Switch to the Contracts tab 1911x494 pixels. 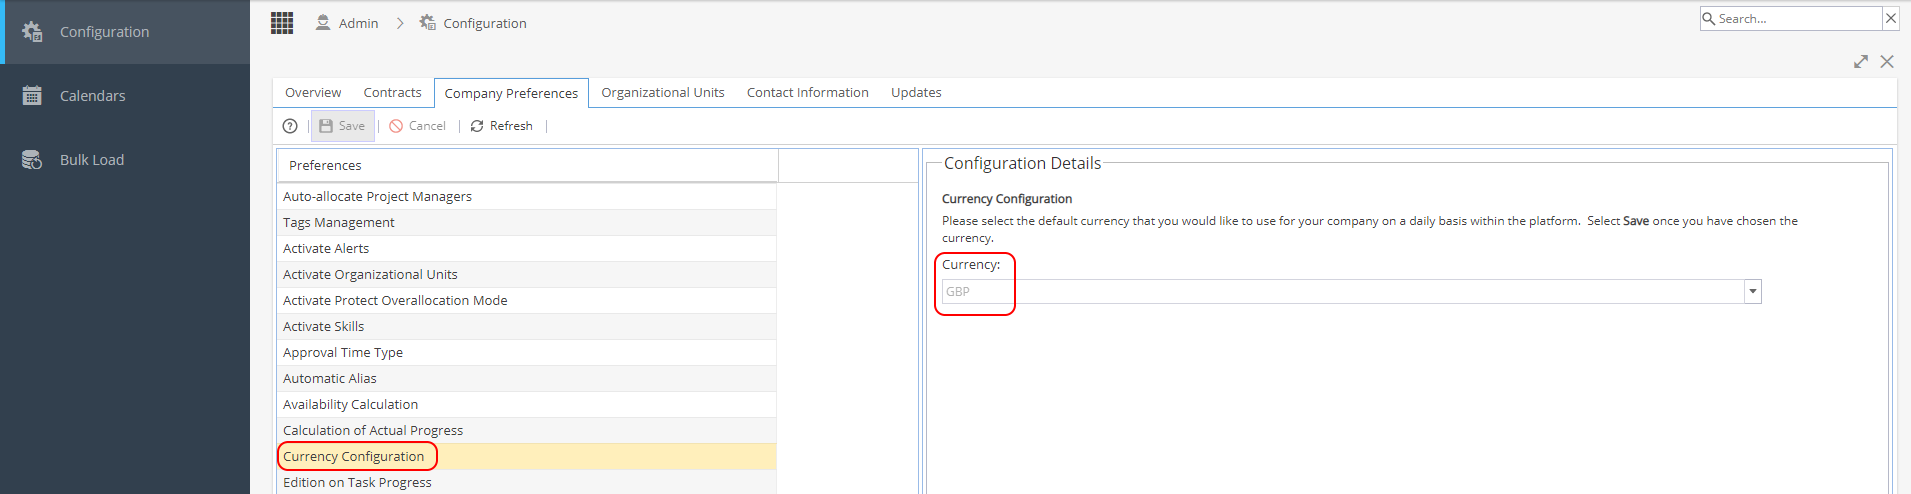tap(392, 92)
